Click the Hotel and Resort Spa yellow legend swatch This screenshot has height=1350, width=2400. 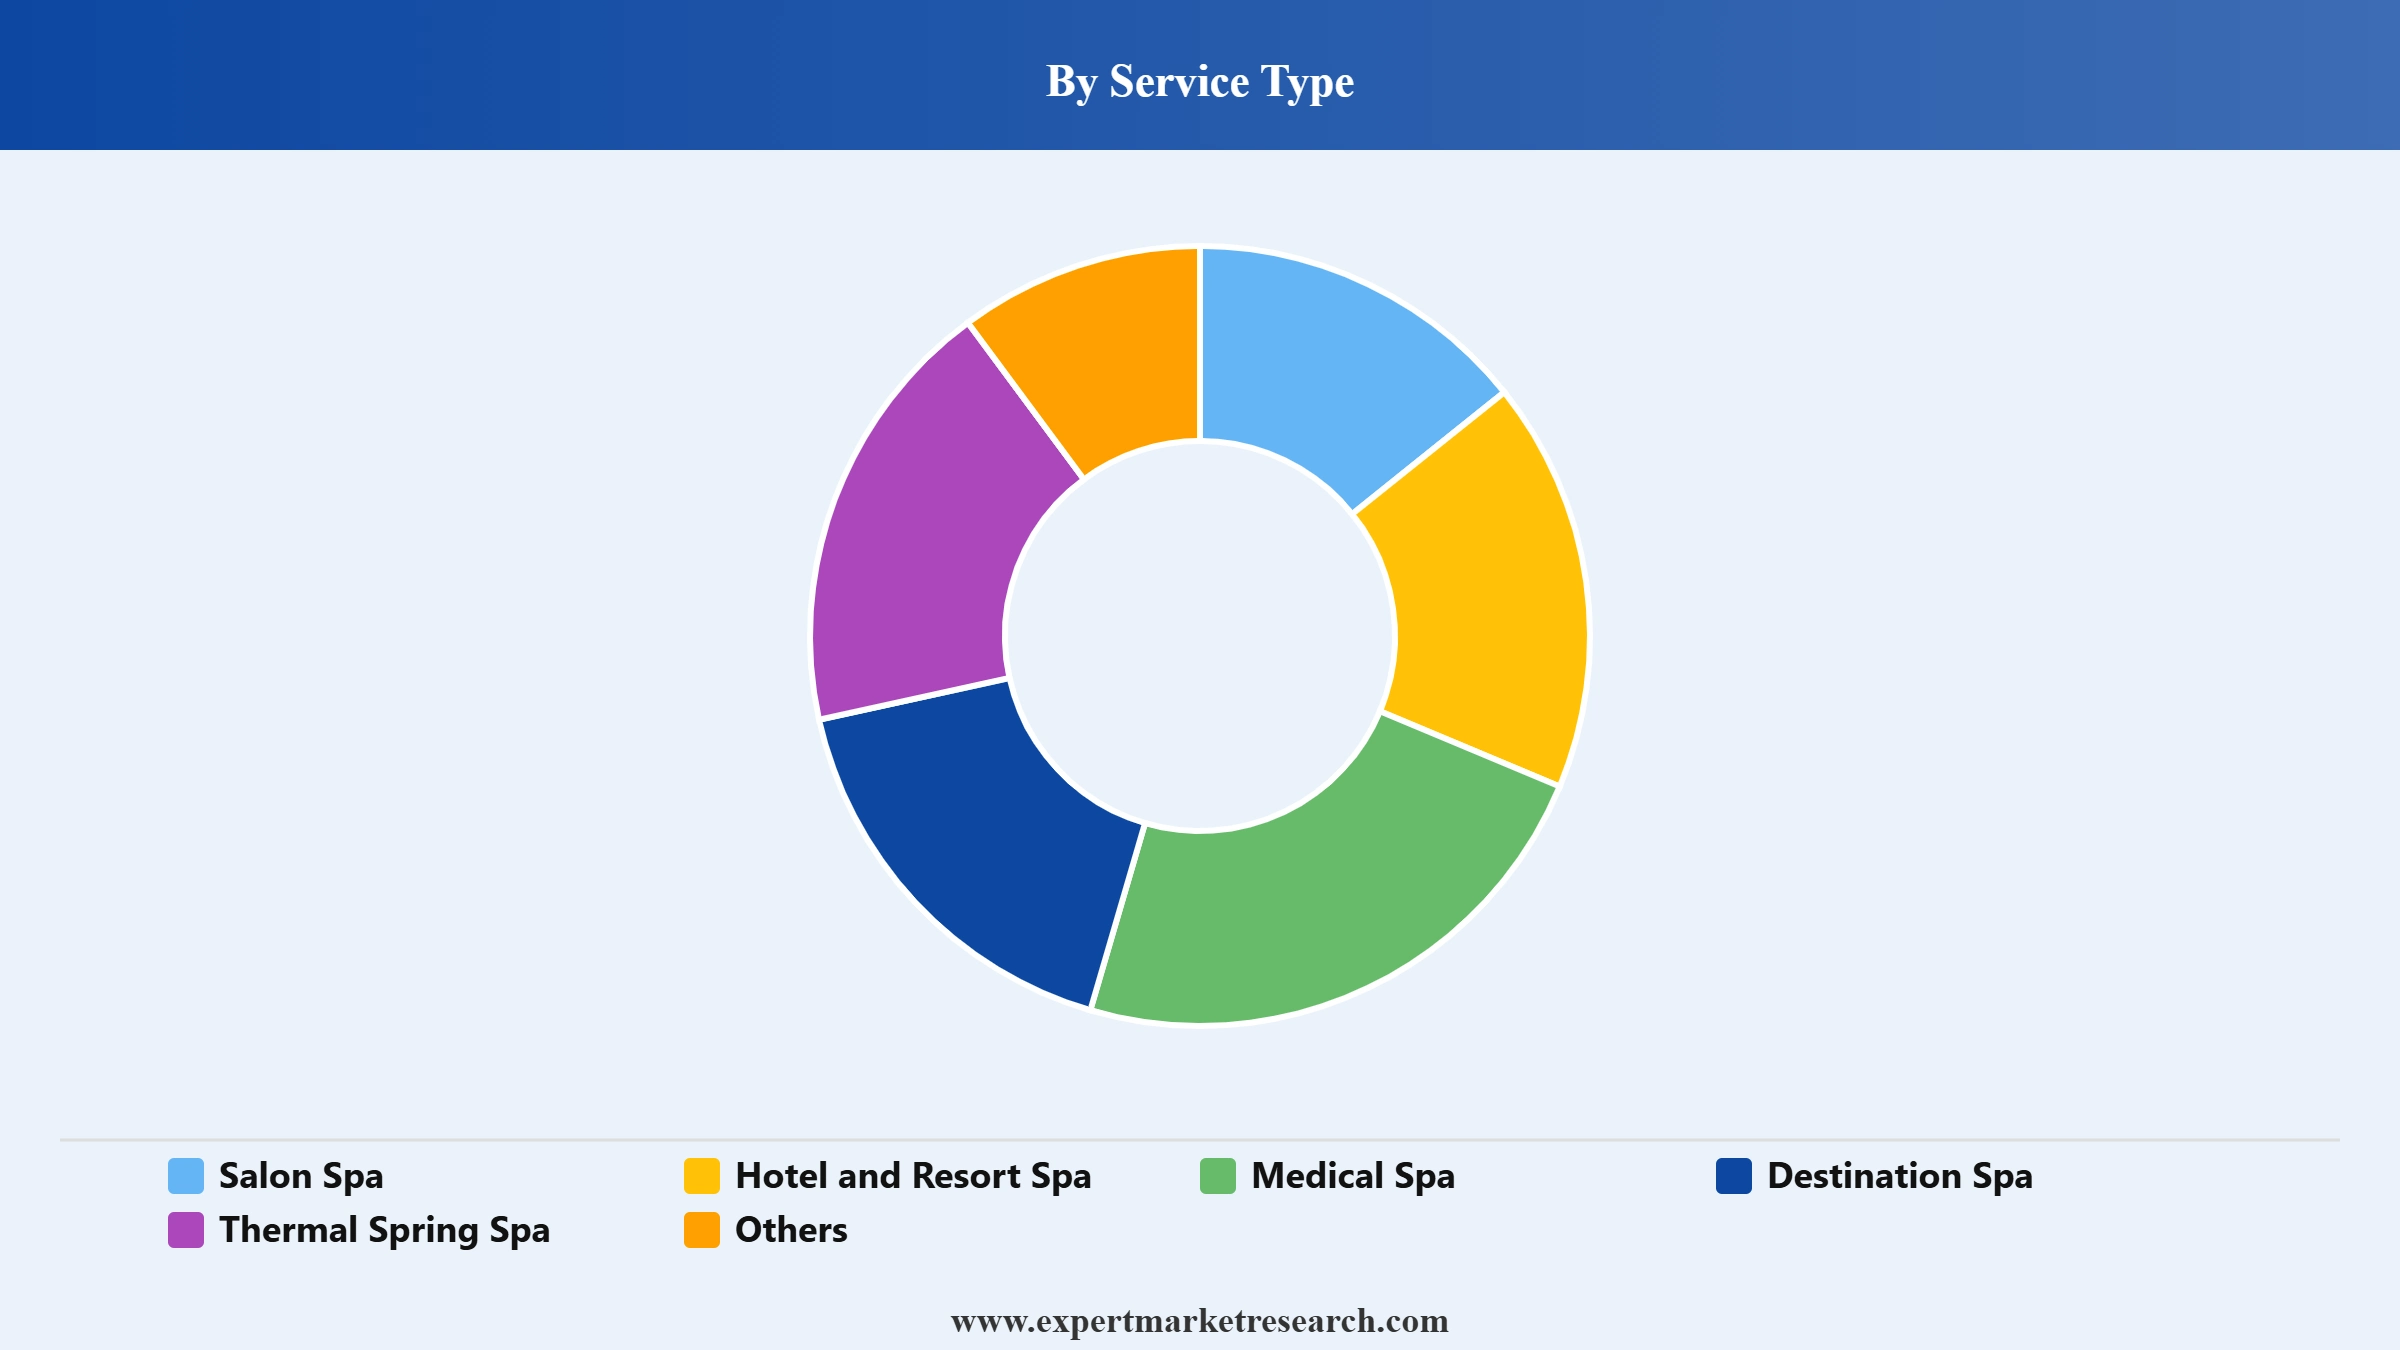702,1176
